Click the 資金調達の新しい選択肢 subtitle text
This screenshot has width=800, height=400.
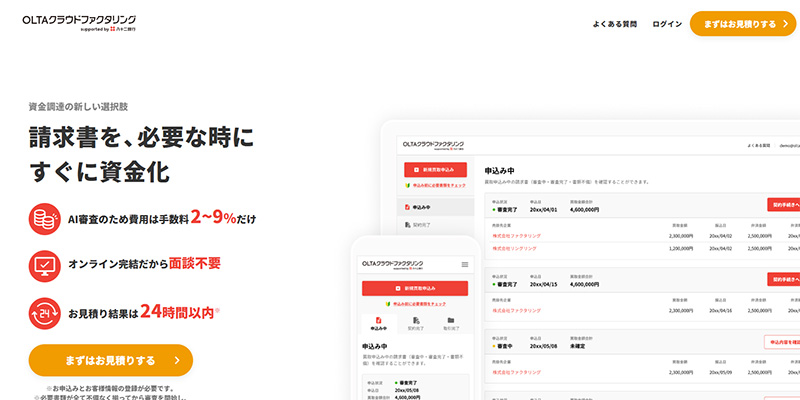point(78,107)
